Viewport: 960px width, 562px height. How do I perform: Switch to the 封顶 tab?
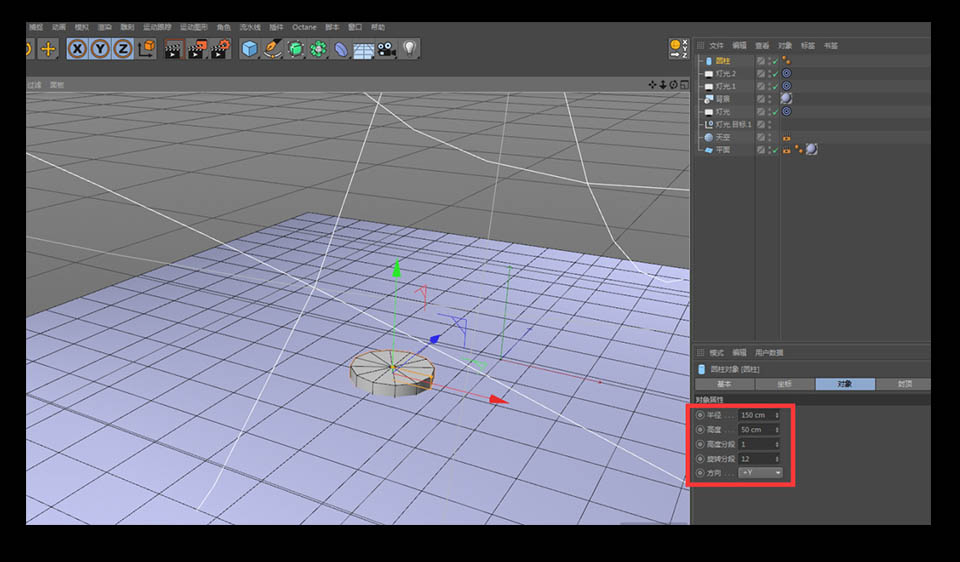[904, 384]
